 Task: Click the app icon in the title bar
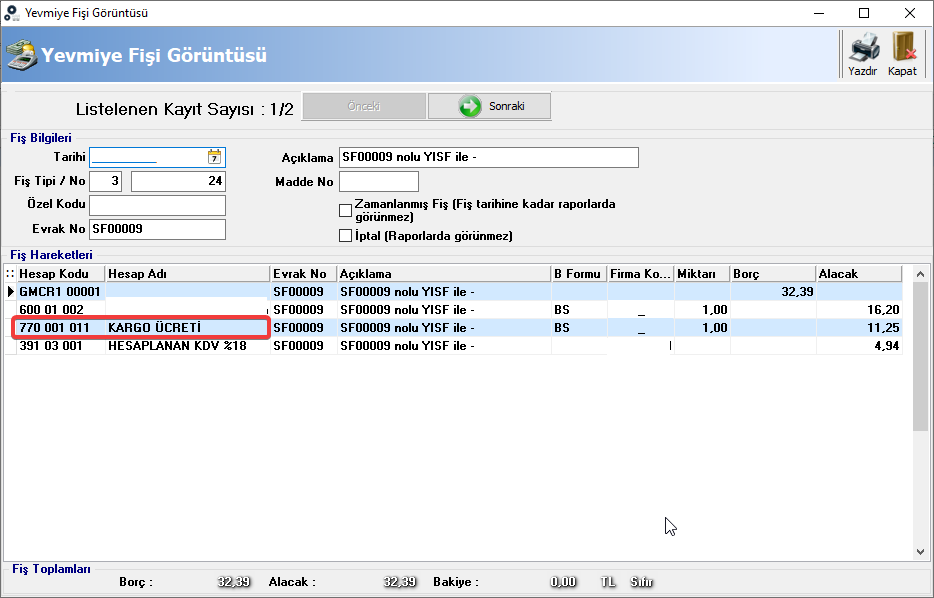pos(11,13)
